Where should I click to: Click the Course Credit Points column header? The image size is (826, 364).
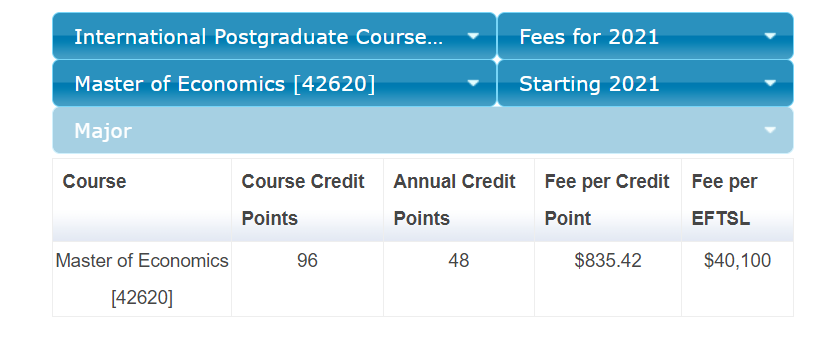coord(307,200)
